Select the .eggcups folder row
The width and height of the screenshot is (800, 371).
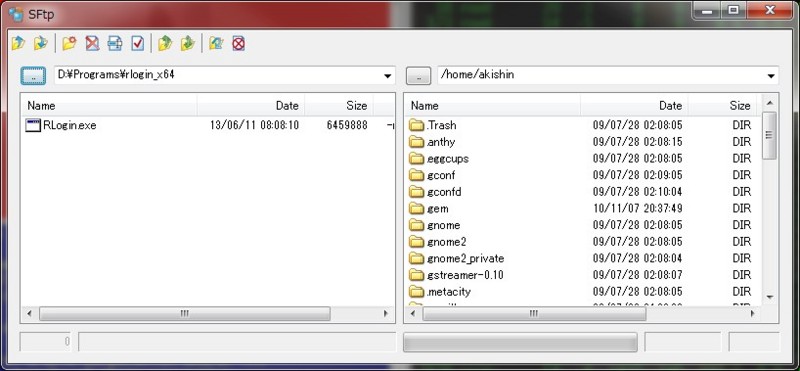(583, 158)
